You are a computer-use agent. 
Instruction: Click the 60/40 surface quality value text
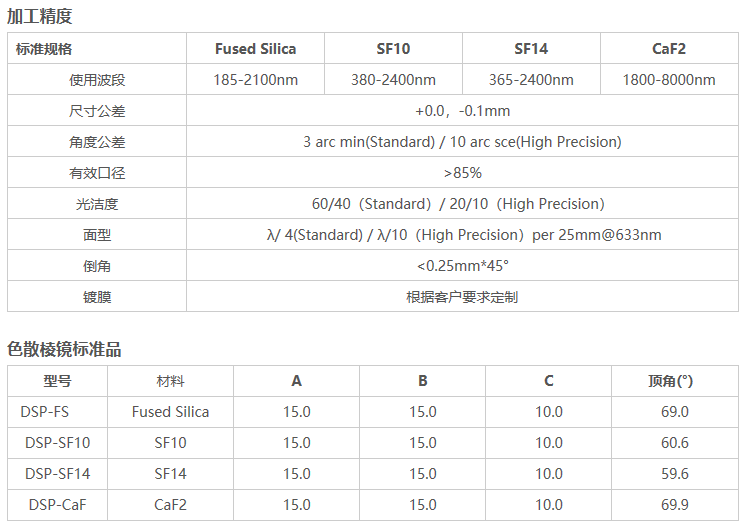(462, 204)
